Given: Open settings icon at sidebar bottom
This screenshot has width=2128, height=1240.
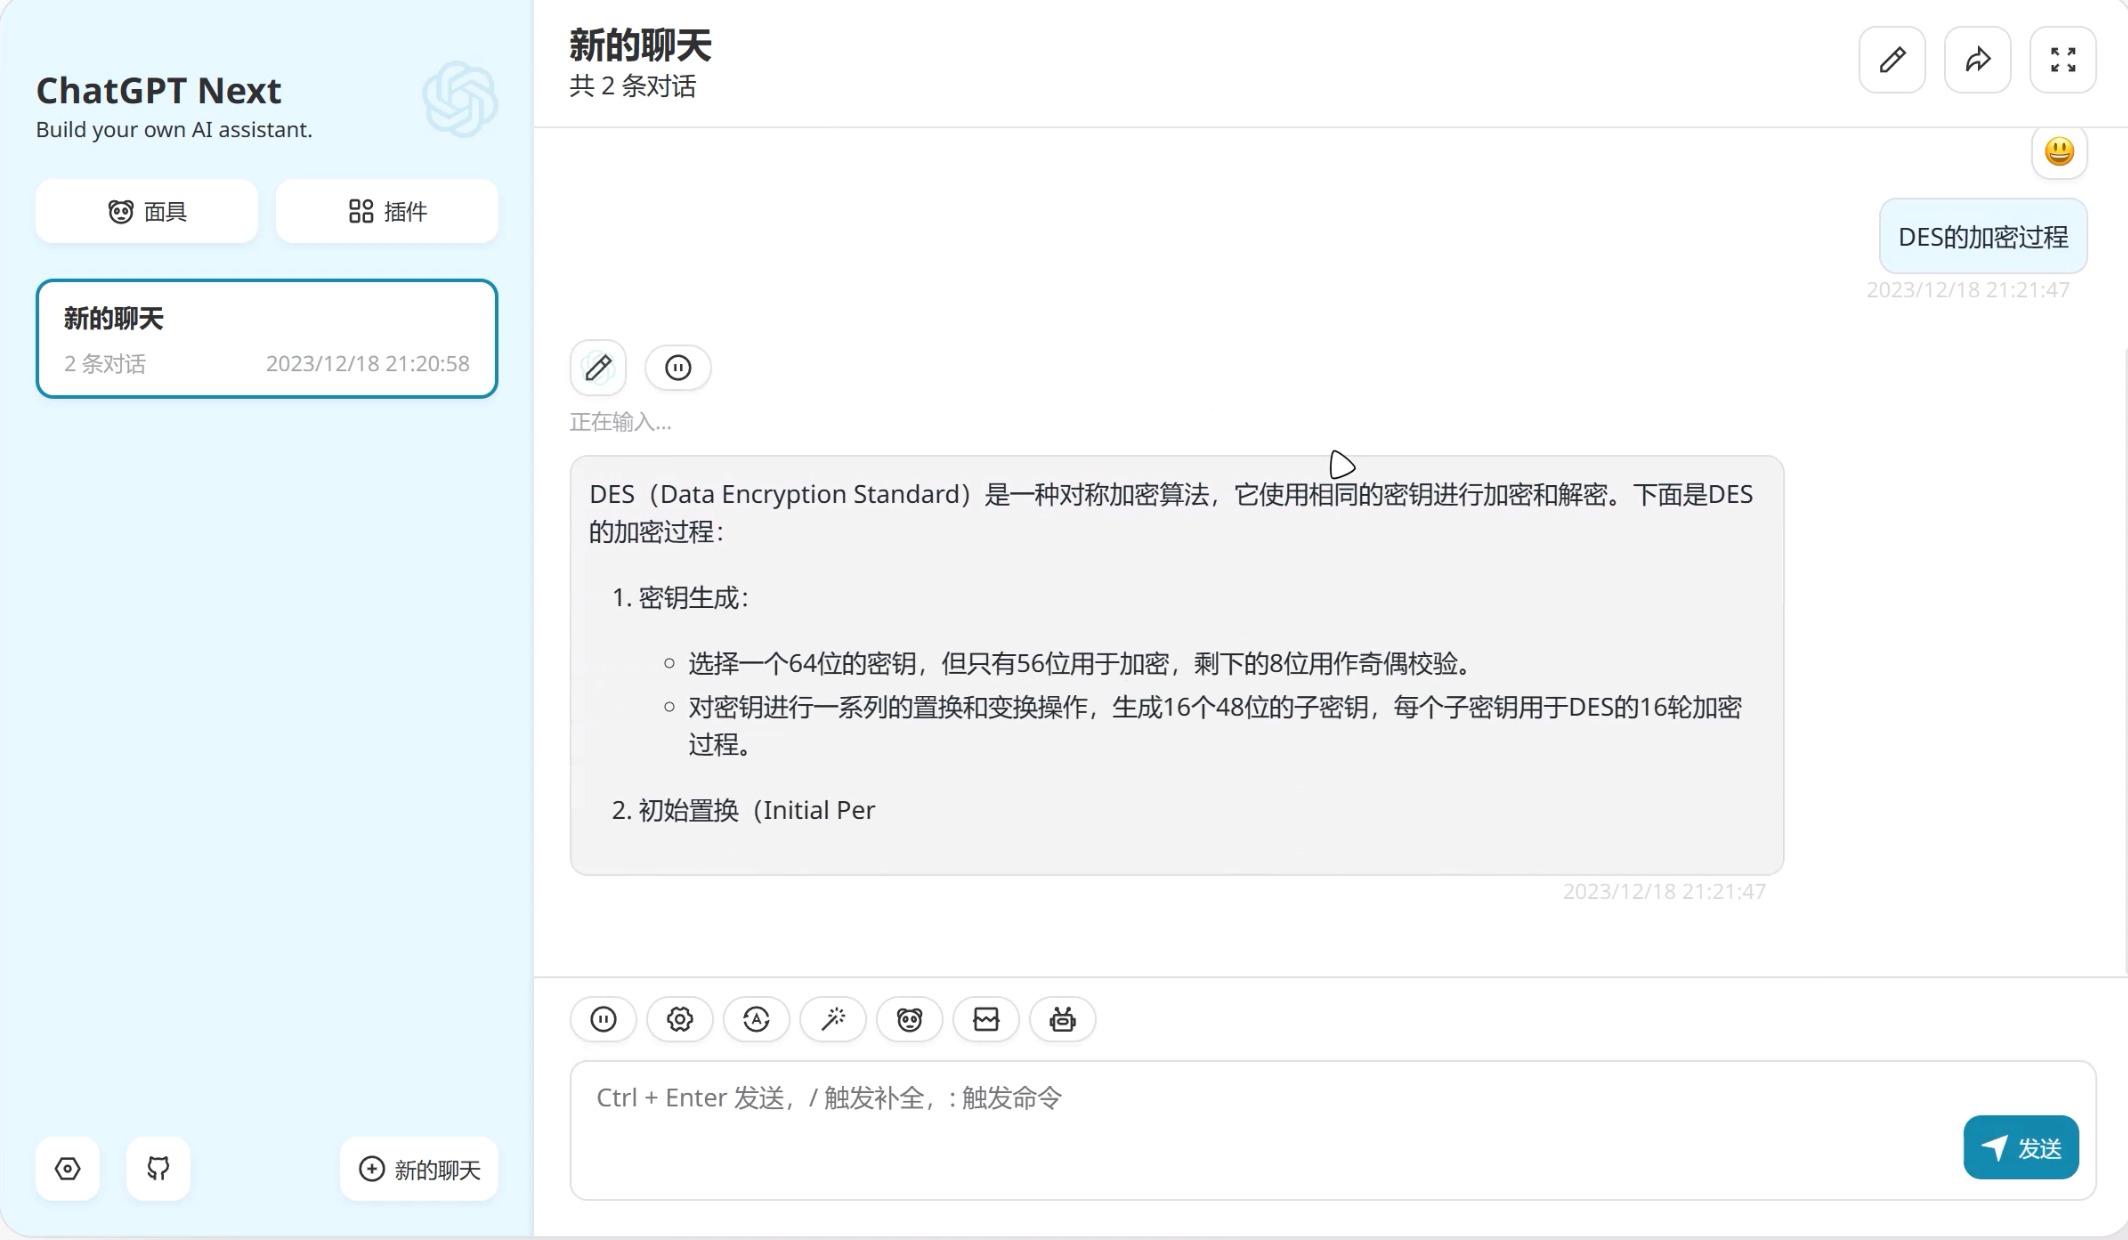Looking at the screenshot, I should click(67, 1168).
